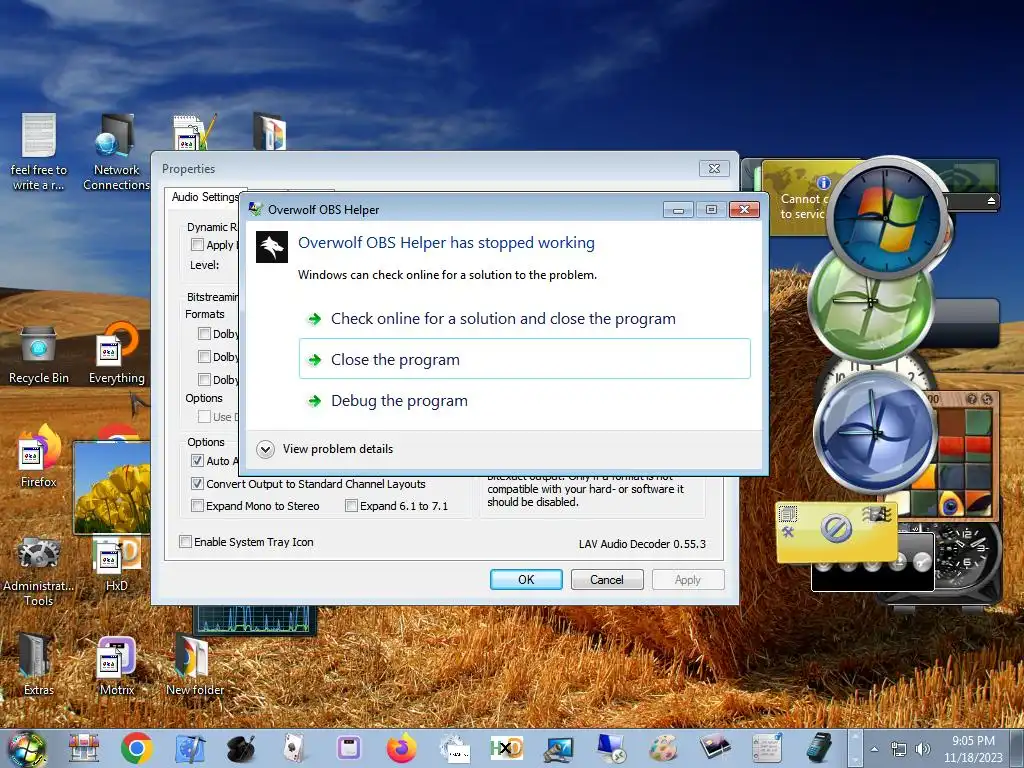Open the Paint palette icon in the taskbar
The height and width of the screenshot is (768, 1024).
pyautogui.click(x=664, y=748)
